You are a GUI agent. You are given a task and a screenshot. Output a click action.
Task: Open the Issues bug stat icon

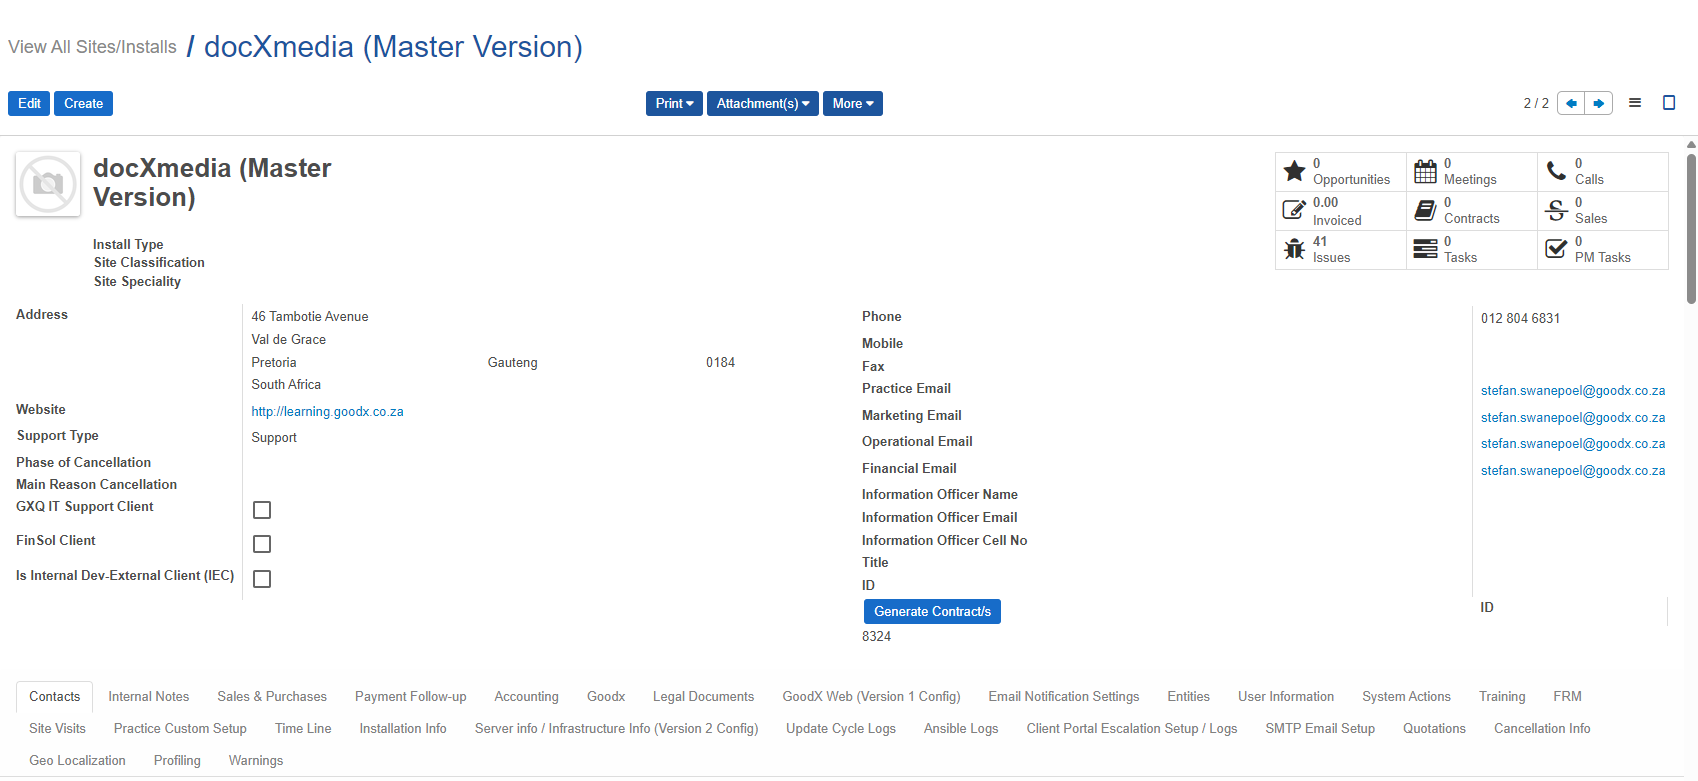pyautogui.click(x=1294, y=249)
